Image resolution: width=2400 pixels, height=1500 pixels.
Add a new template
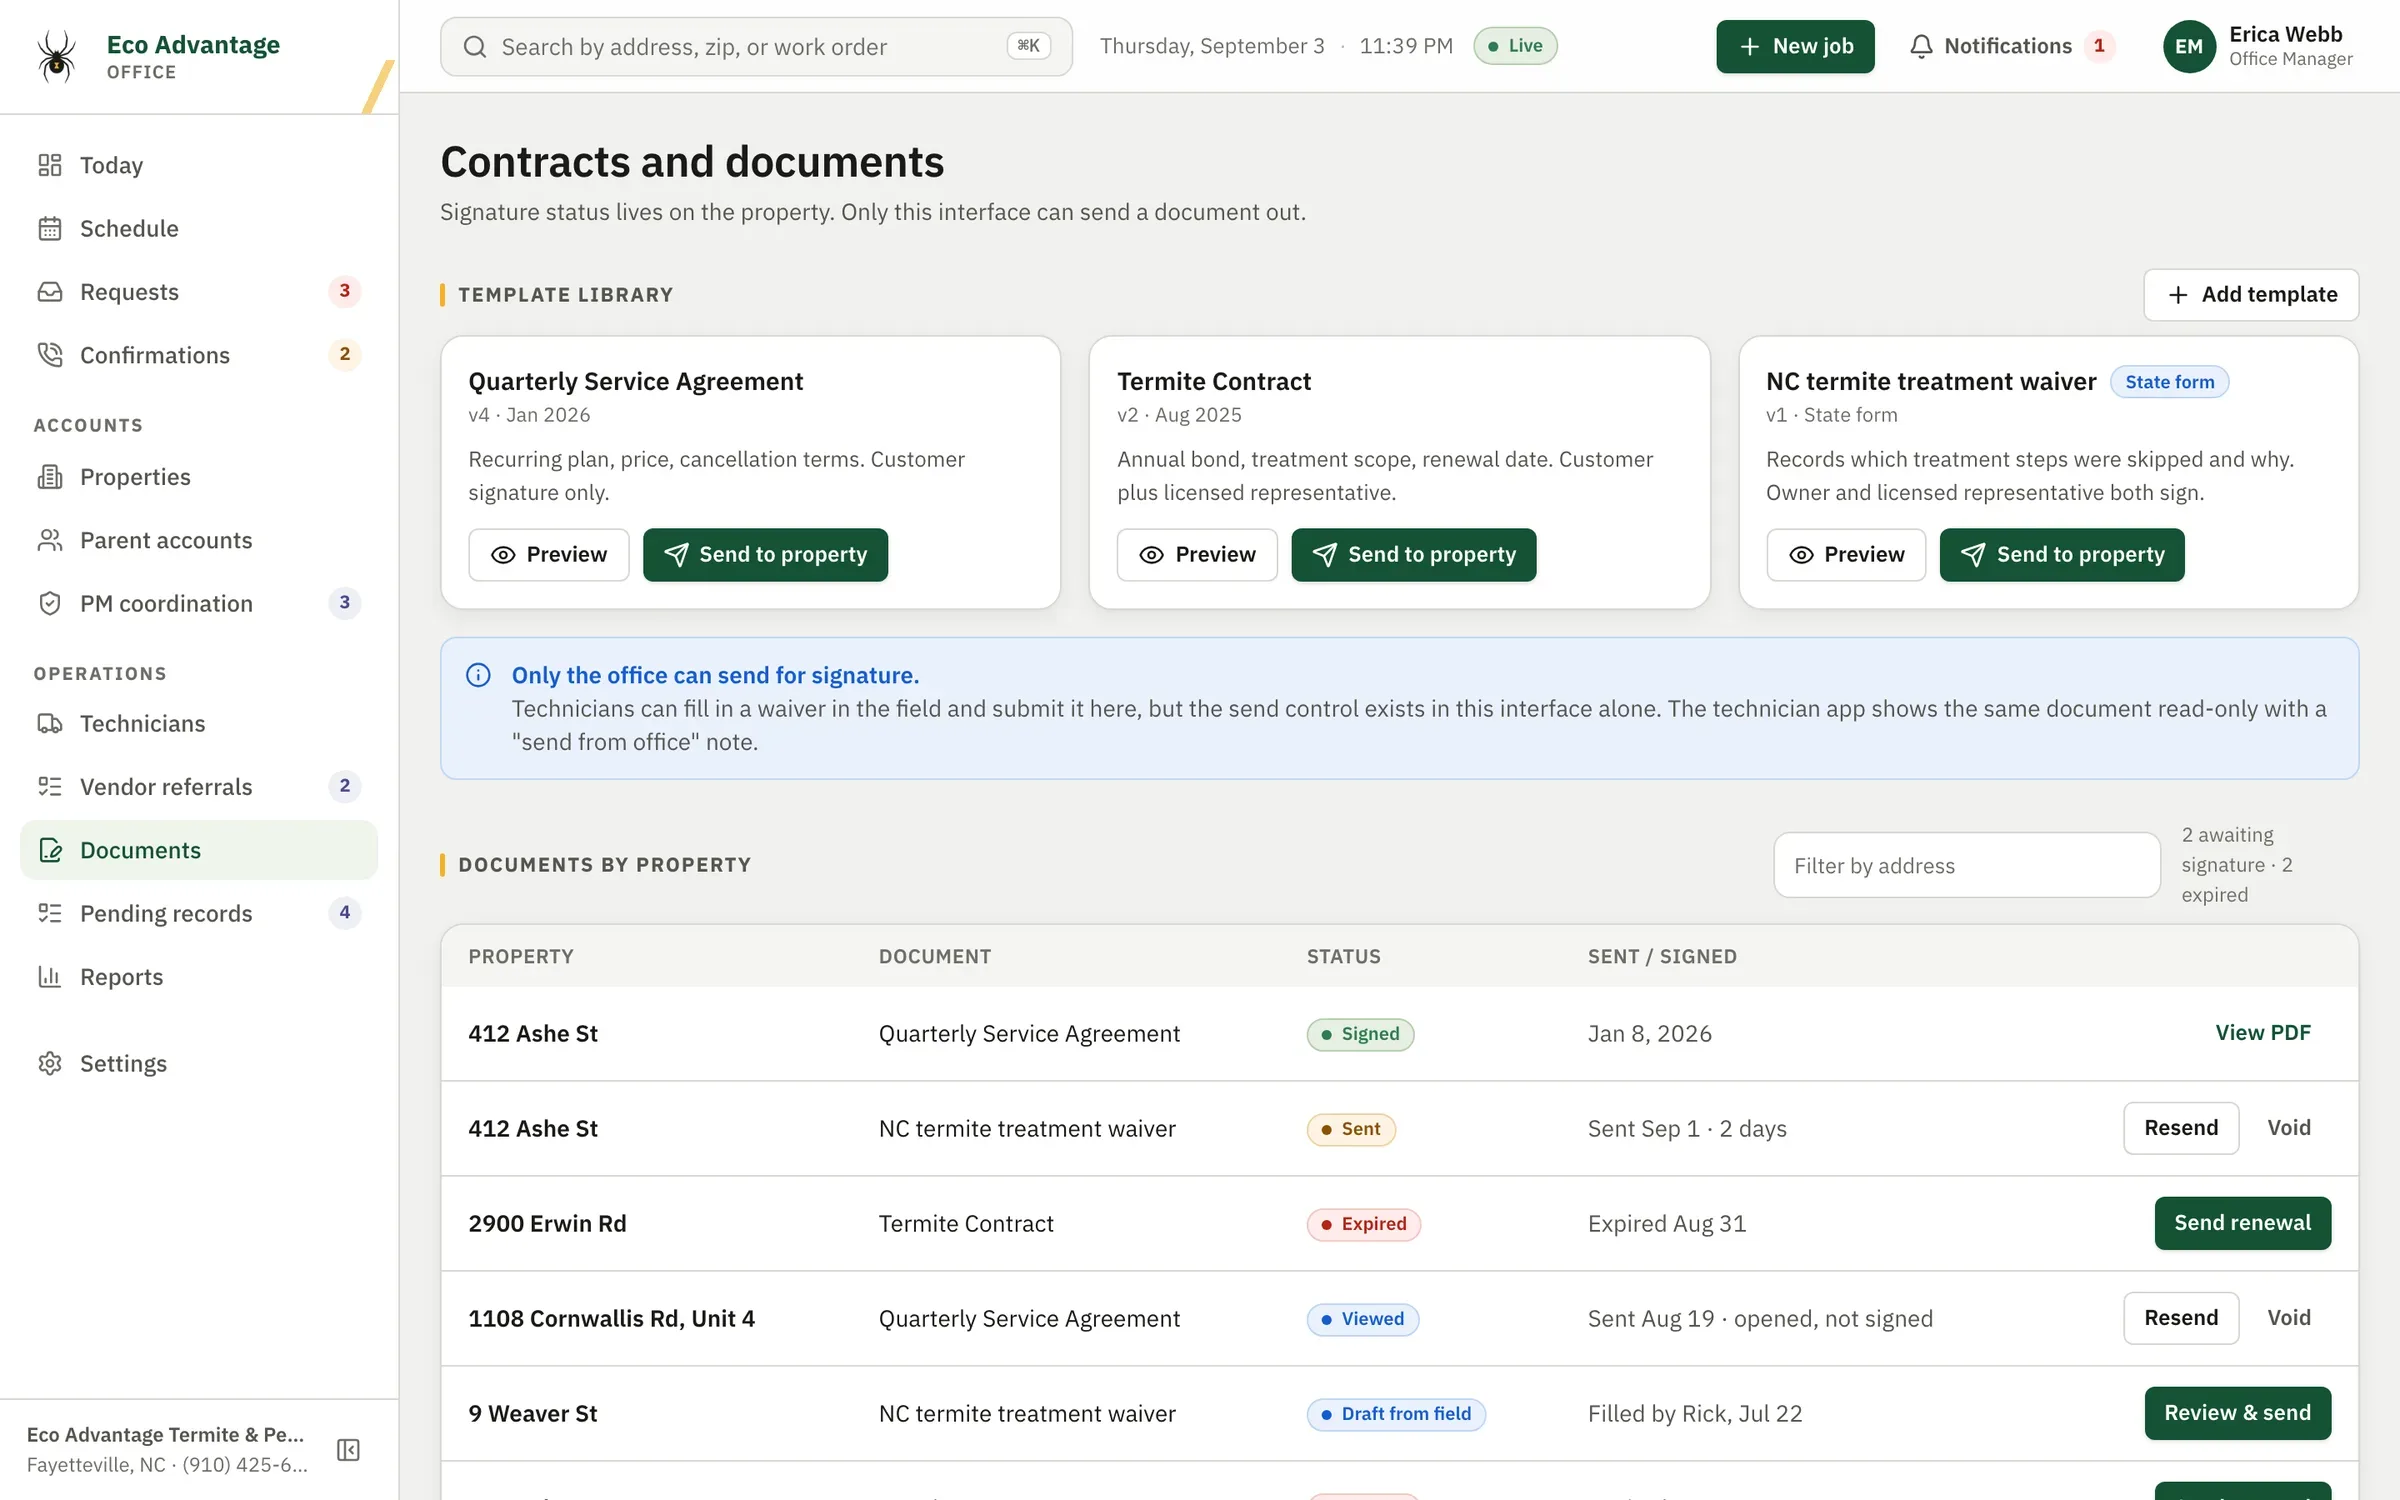point(2251,295)
